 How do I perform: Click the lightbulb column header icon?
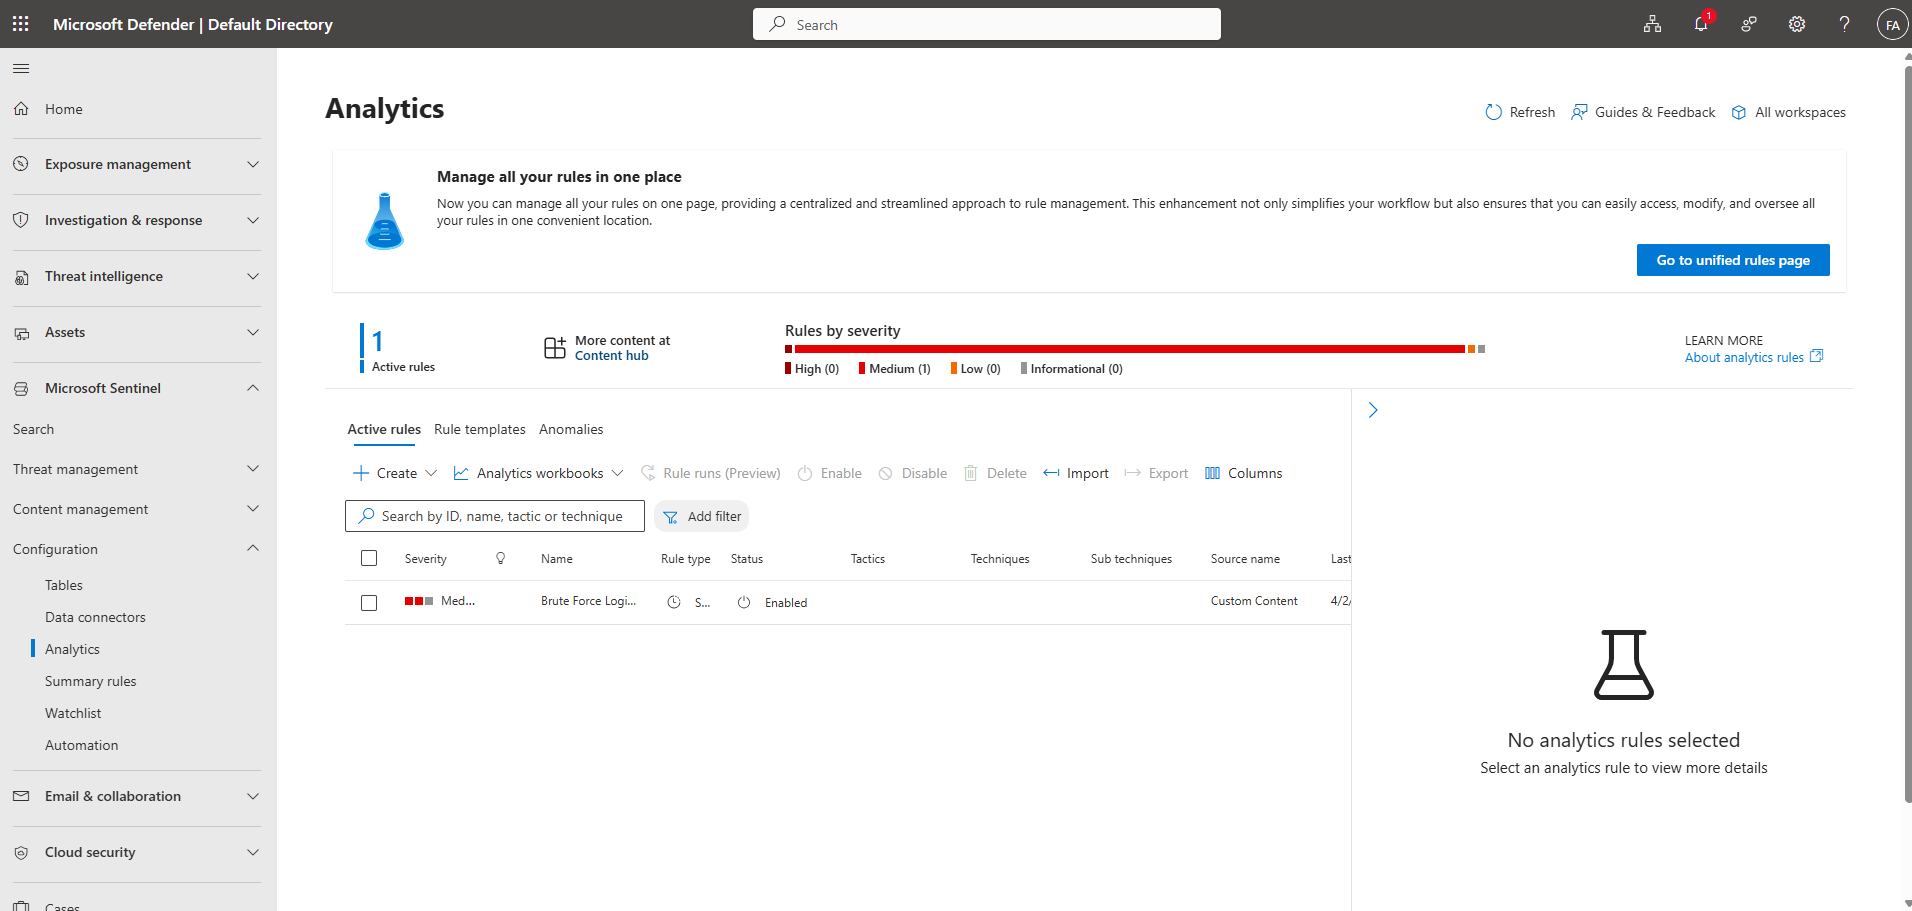501,558
